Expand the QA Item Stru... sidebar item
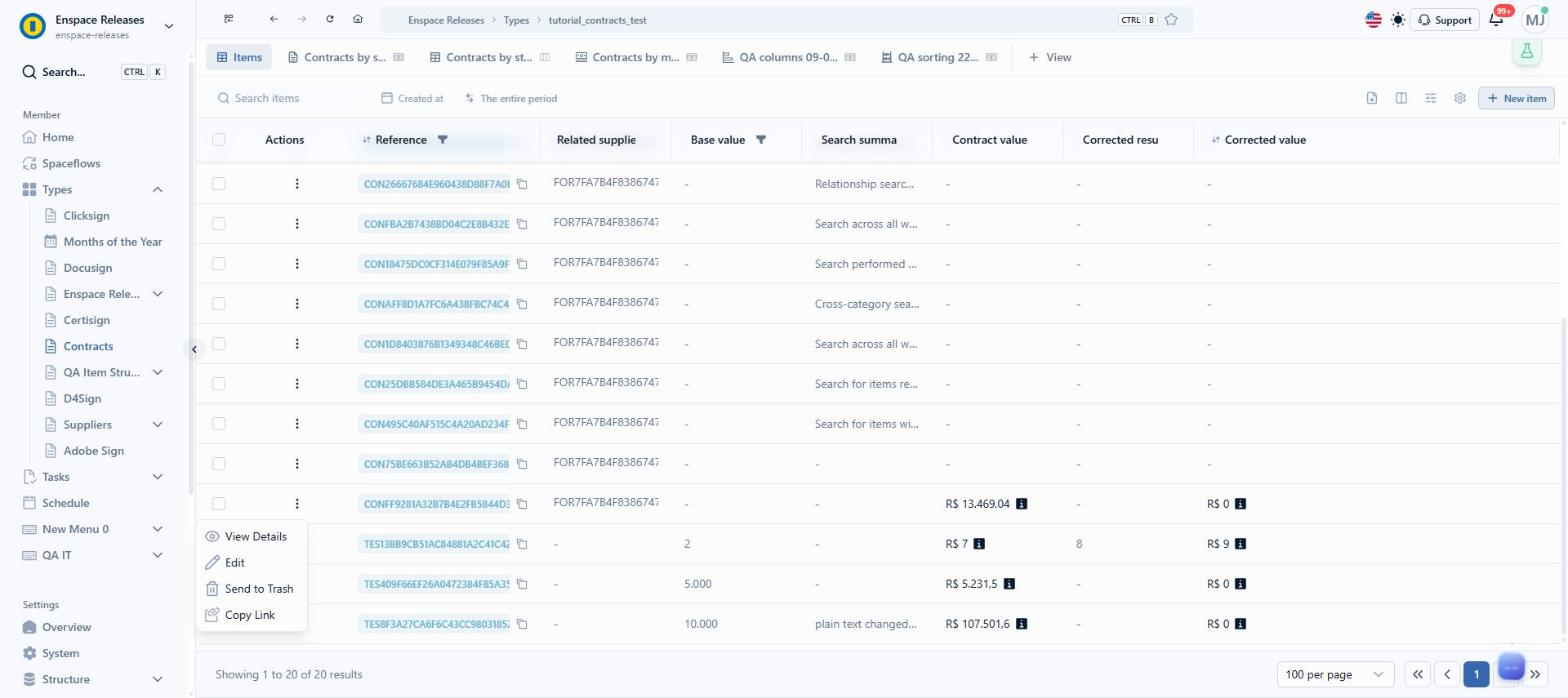The width and height of the screenshot is (1568, 698). coord(157,372)
